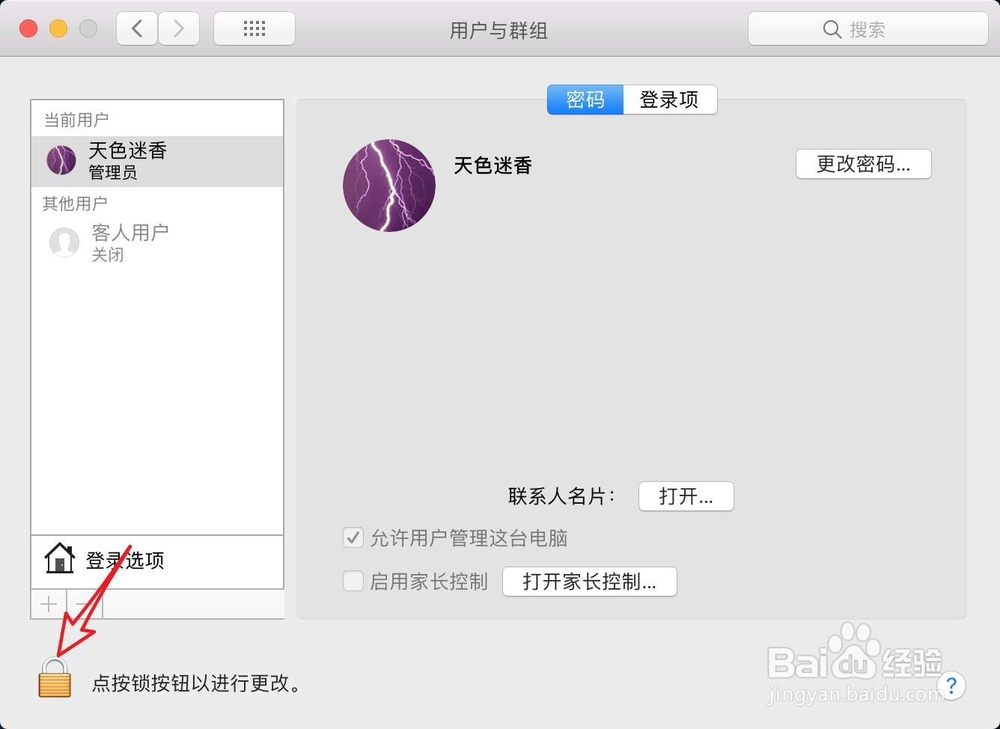Viewport: 1000px width, 729px height.
Task: Click the 登录选项 house icon
Action: 59,558
